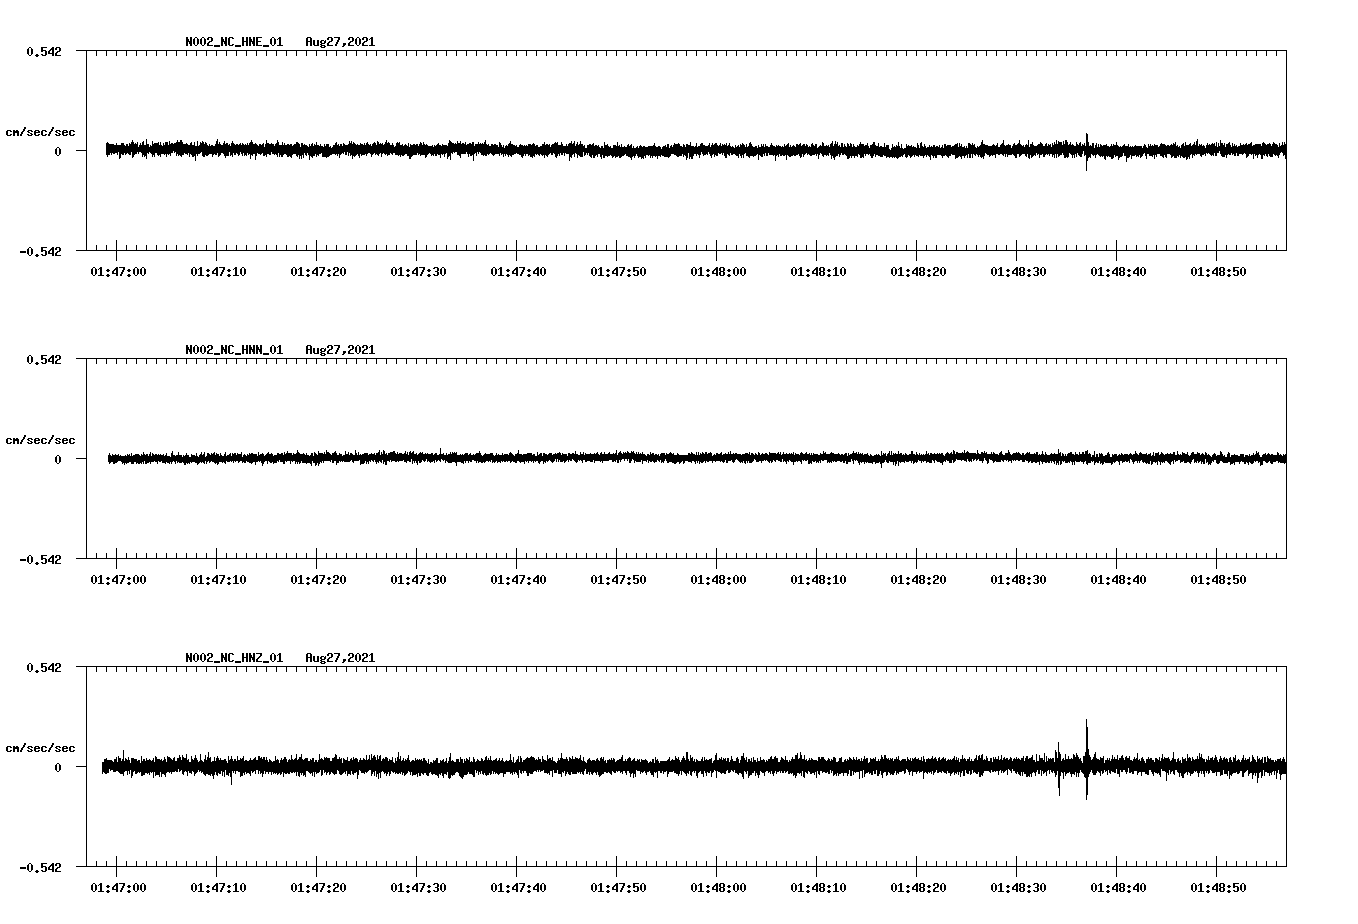Click the 01:48:10 time label on HNN plot

tap(818, 579)
